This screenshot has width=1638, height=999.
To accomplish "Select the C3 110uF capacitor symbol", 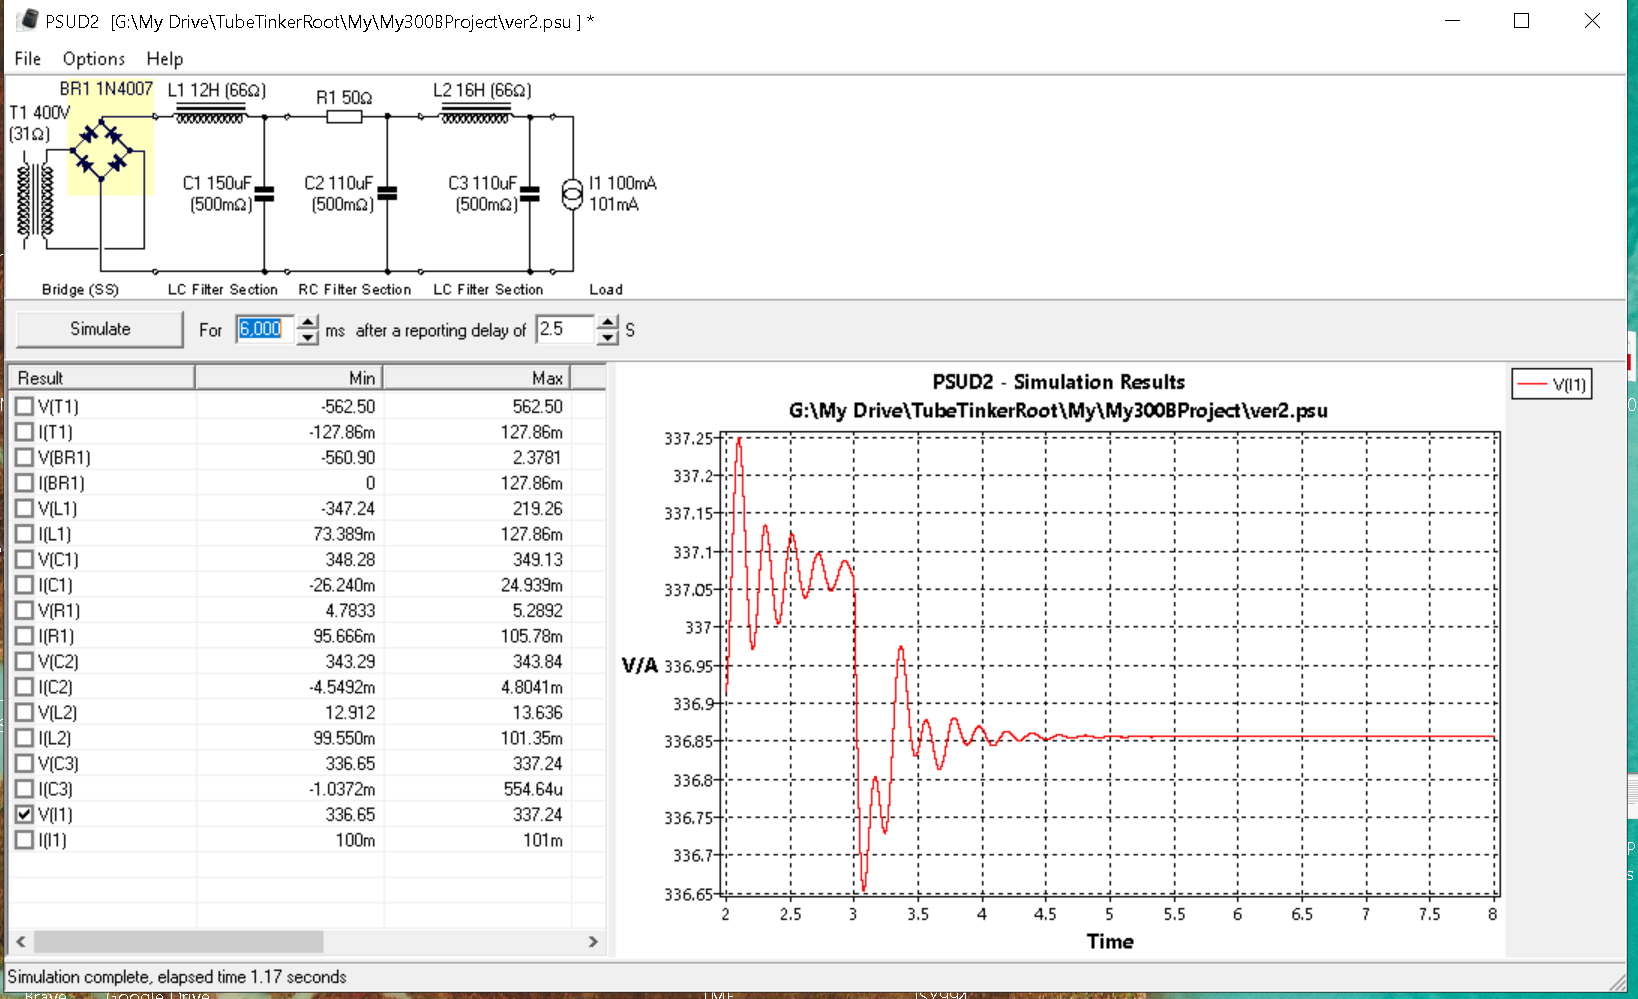I will pos(530,193).
